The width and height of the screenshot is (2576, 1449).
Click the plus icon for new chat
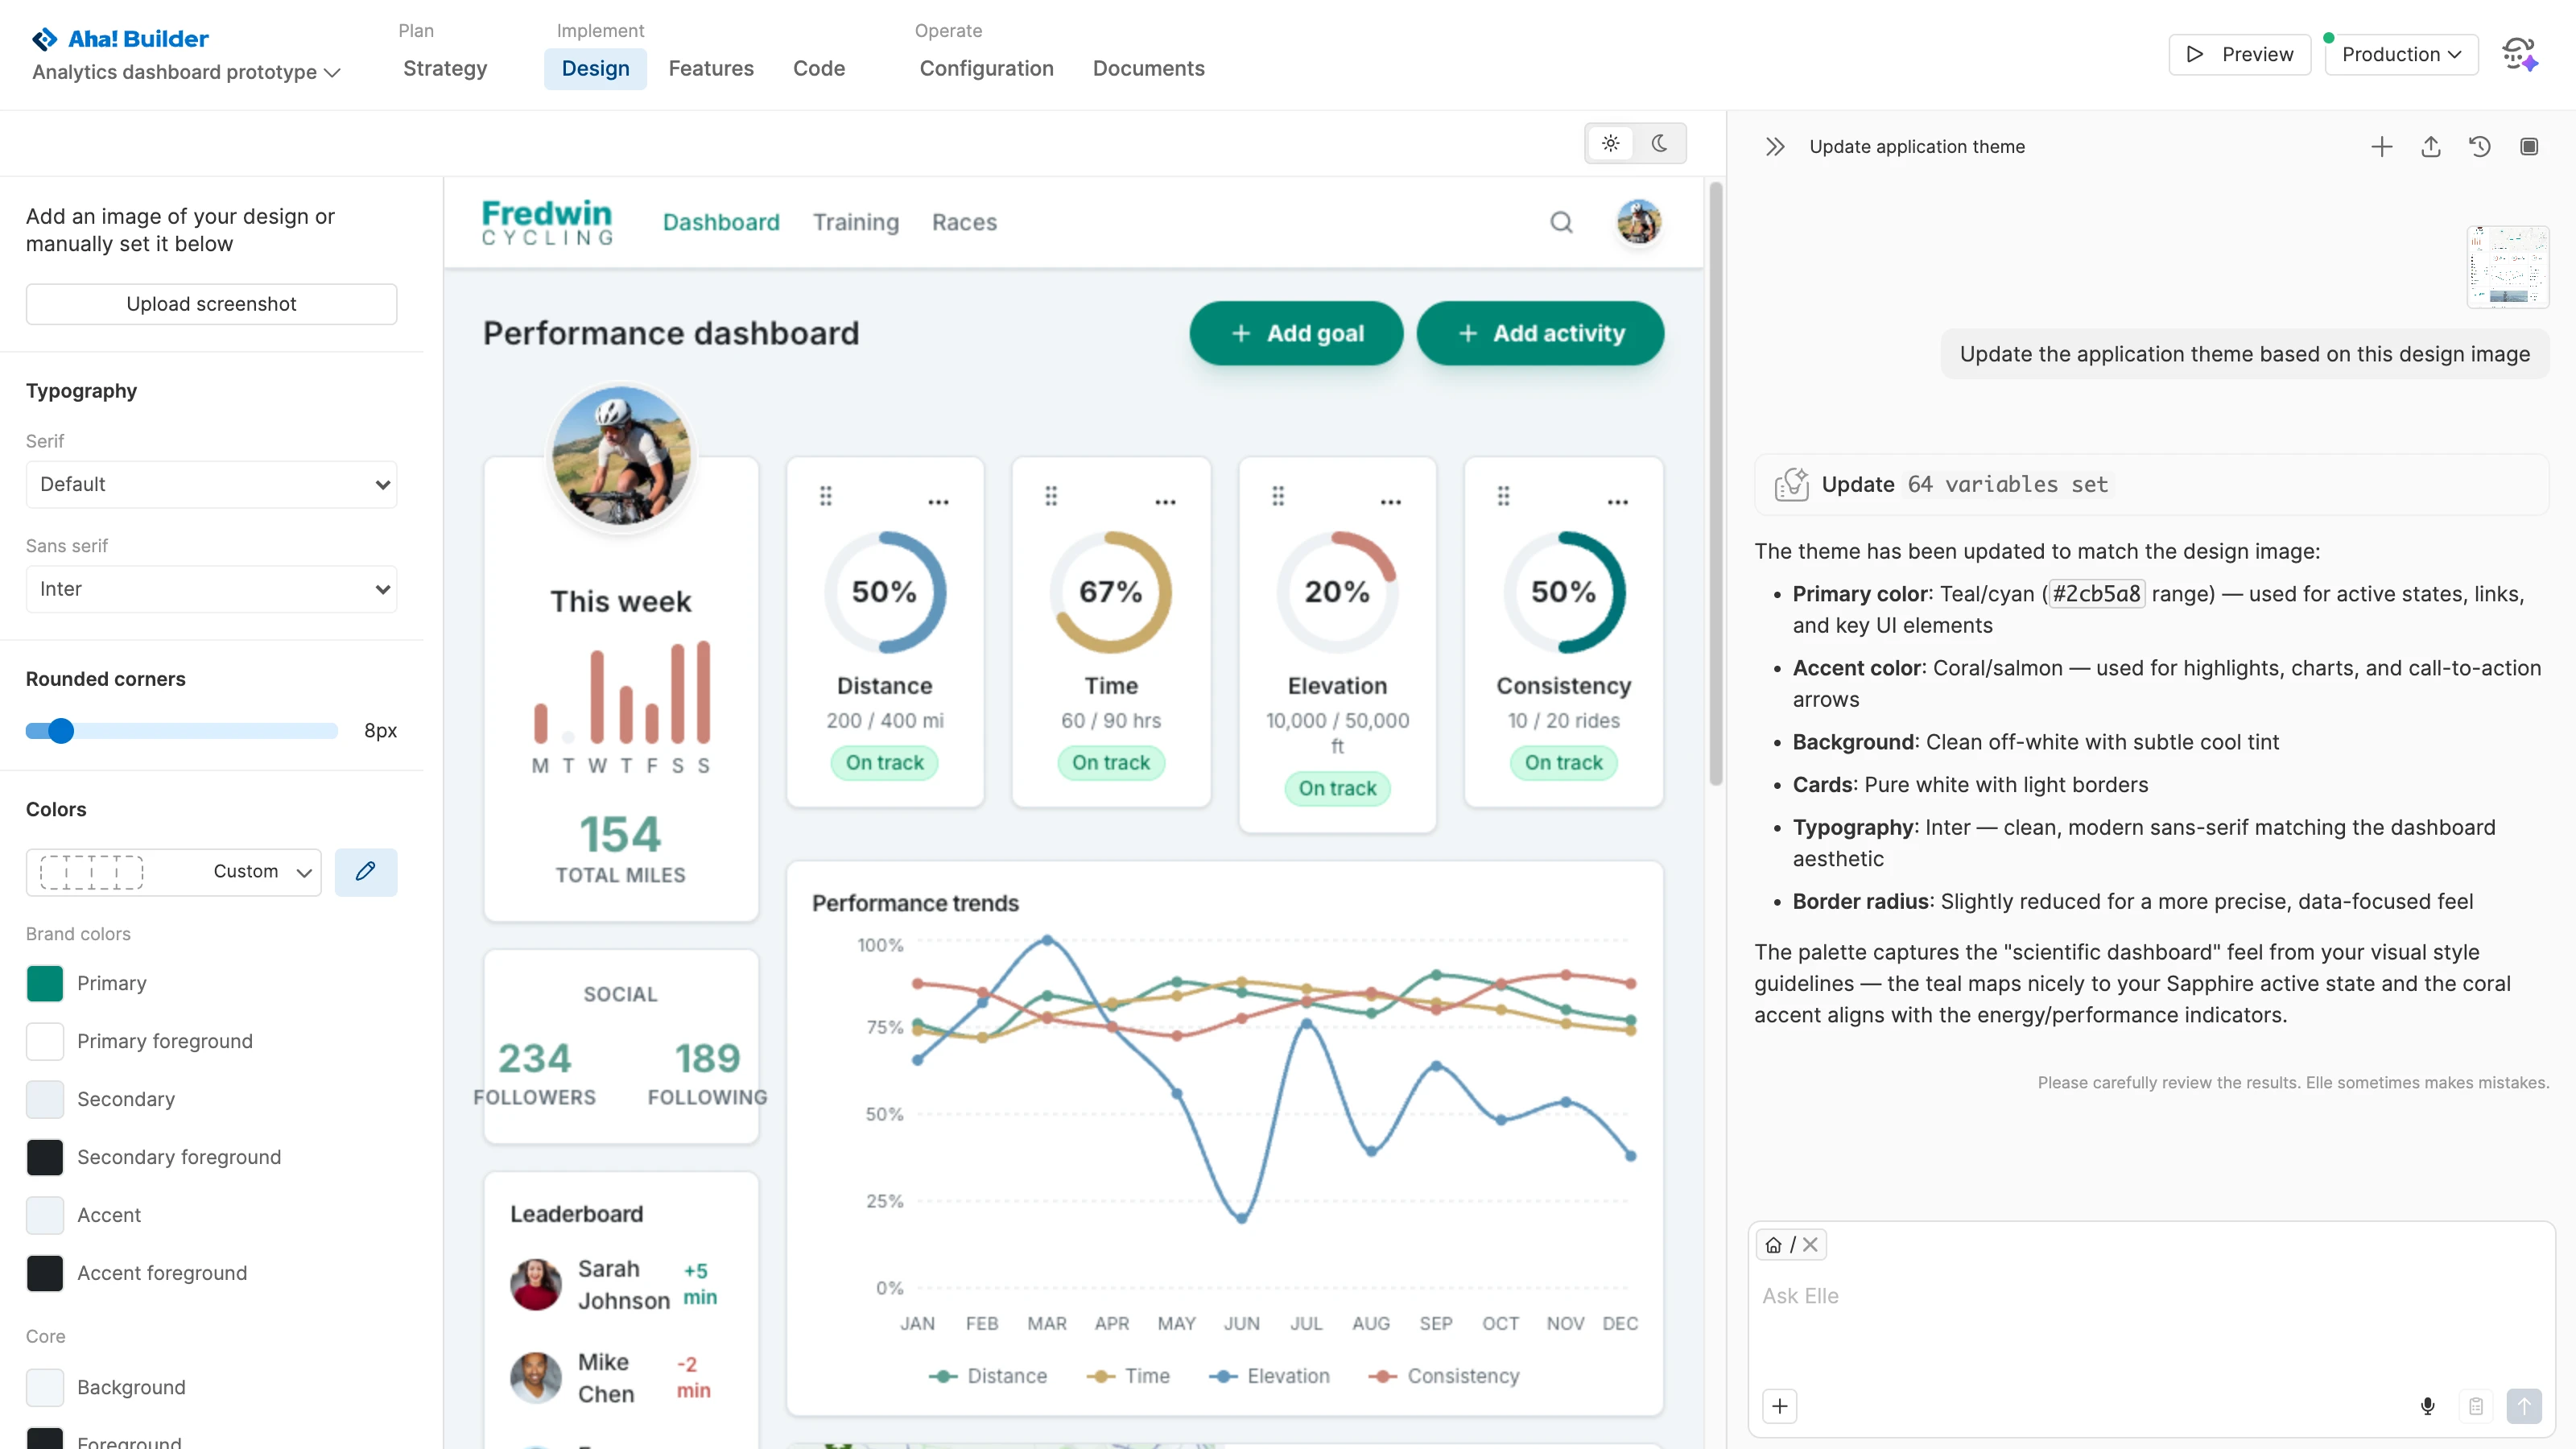click(x=2382, y=147)
